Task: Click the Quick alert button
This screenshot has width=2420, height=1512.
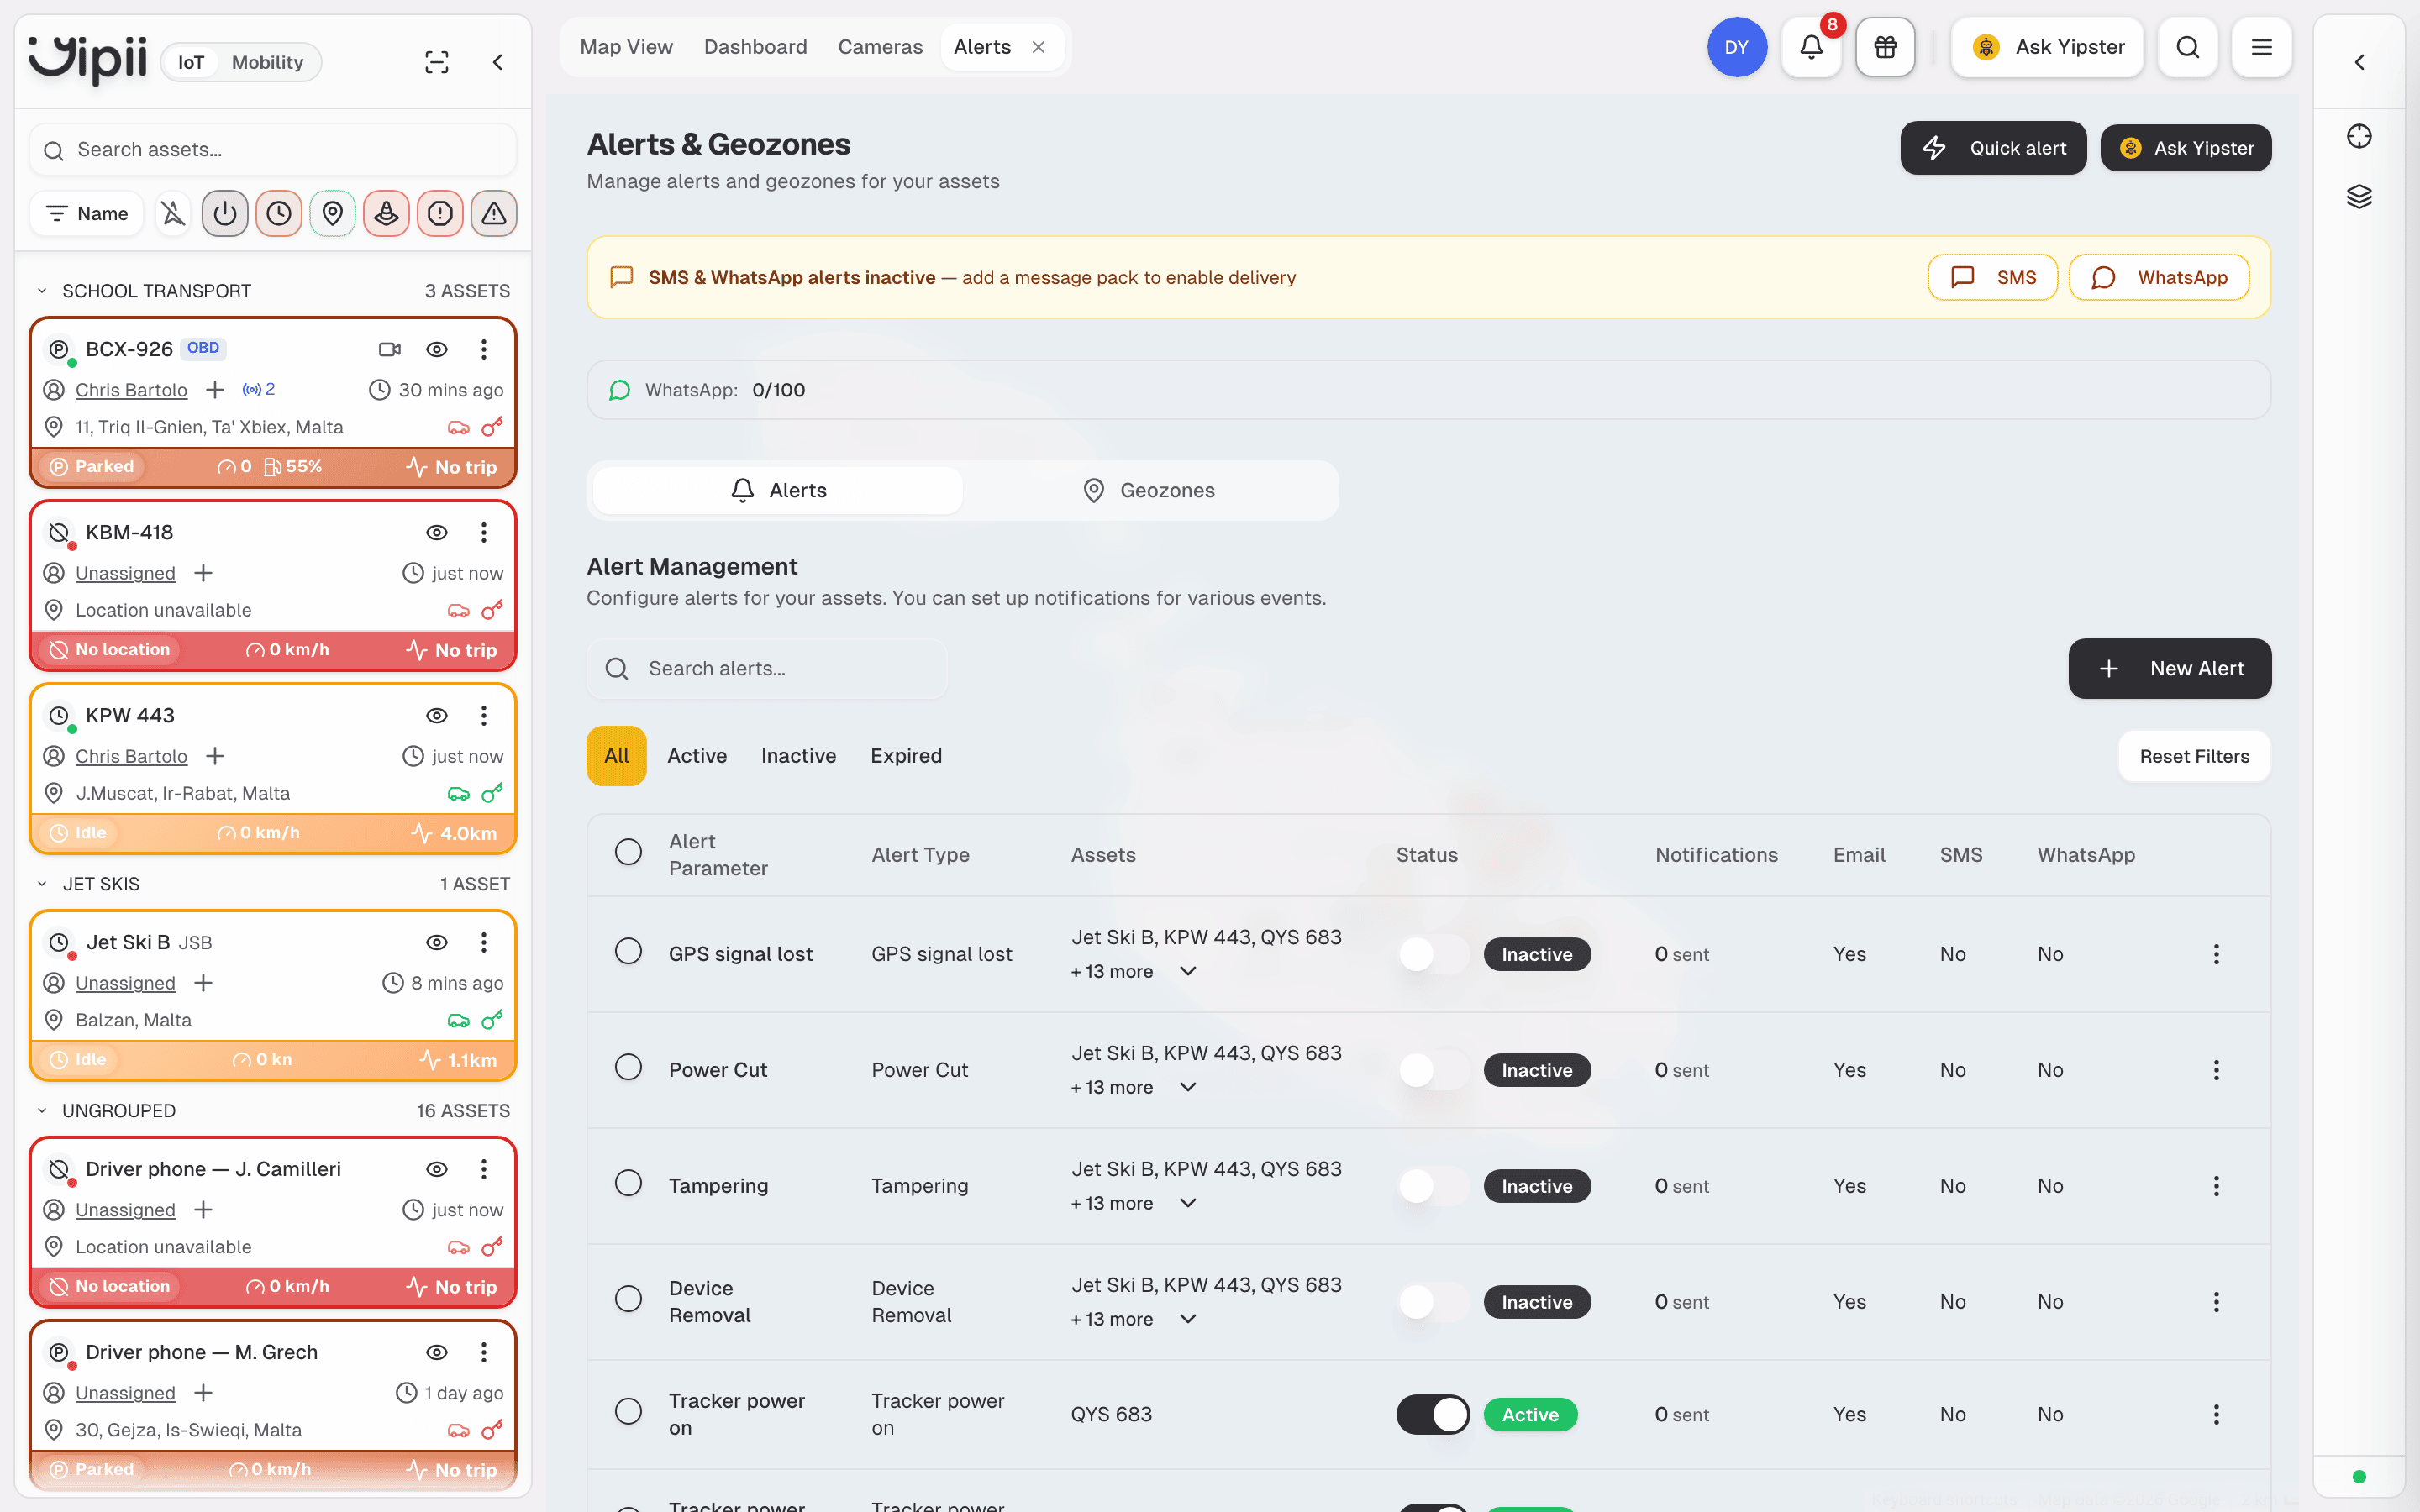Action: (x=1993, y=148)
